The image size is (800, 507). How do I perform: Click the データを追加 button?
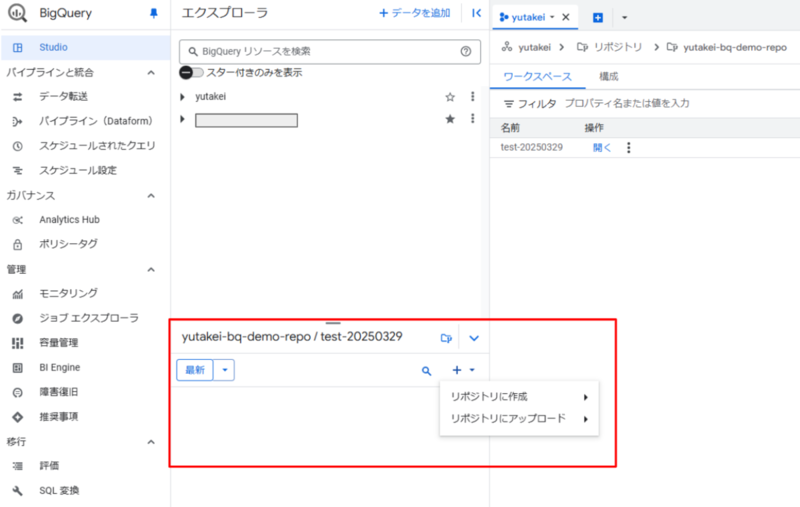414,13
